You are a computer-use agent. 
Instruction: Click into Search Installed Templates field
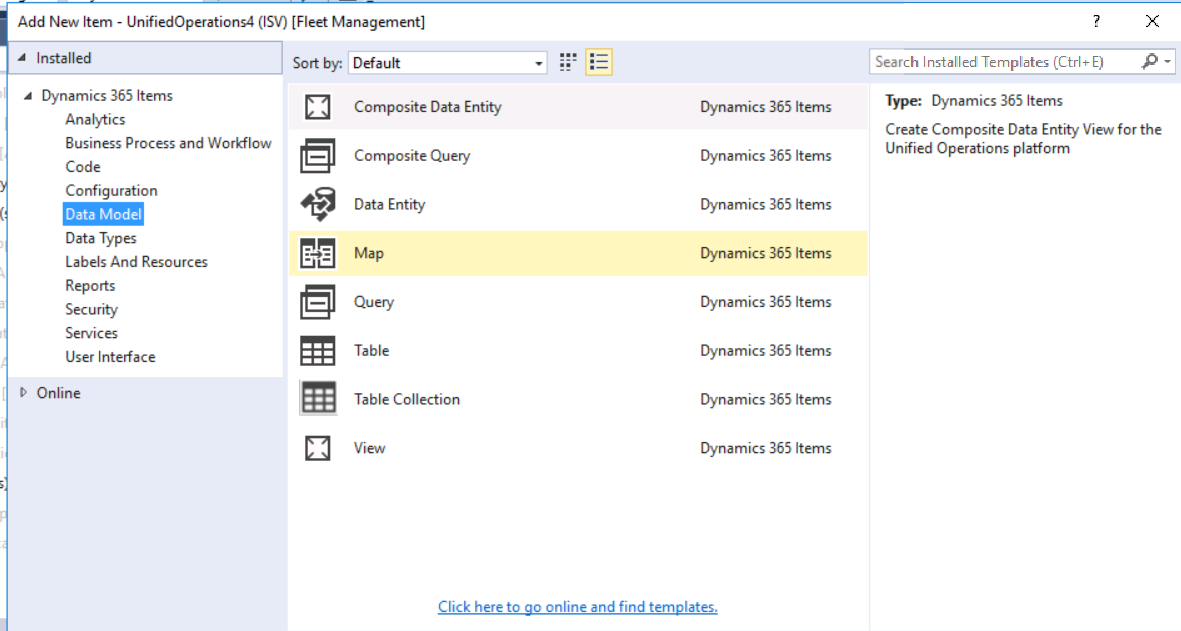(1006, 62)
